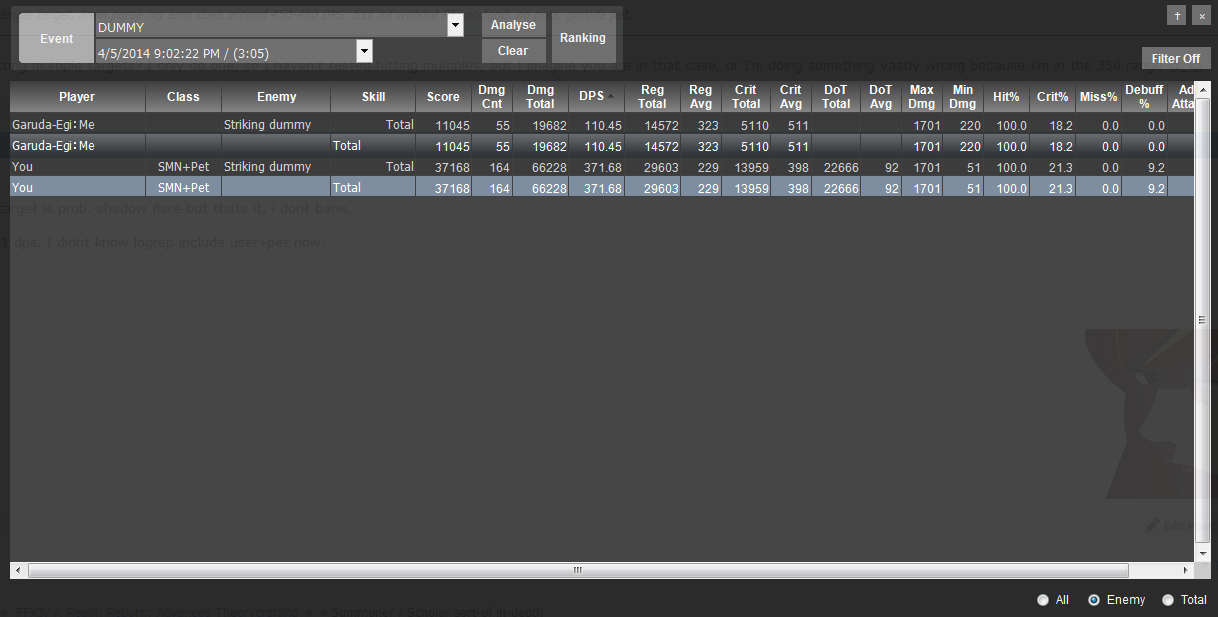Select the Enemy radio button

click(1094, 600)
